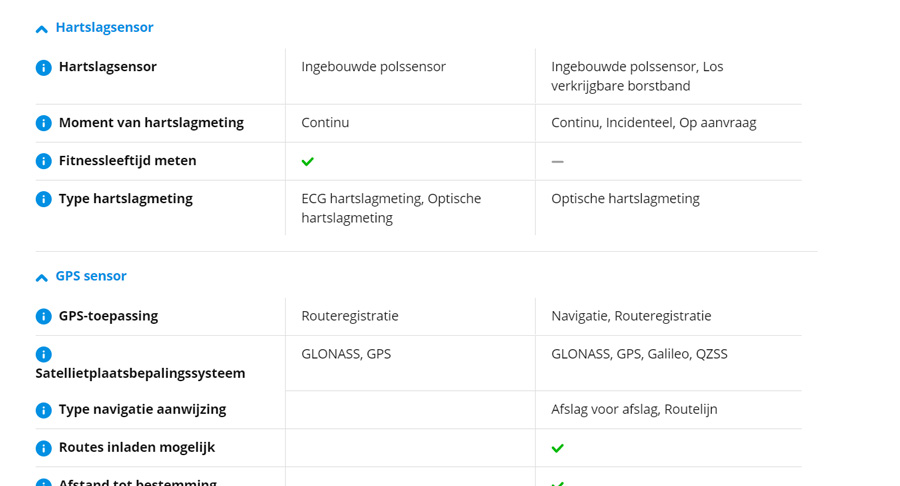900x486 pixels.
Task: Click info icon for Type navigatie aanwijzing
Action: point(44,410)
